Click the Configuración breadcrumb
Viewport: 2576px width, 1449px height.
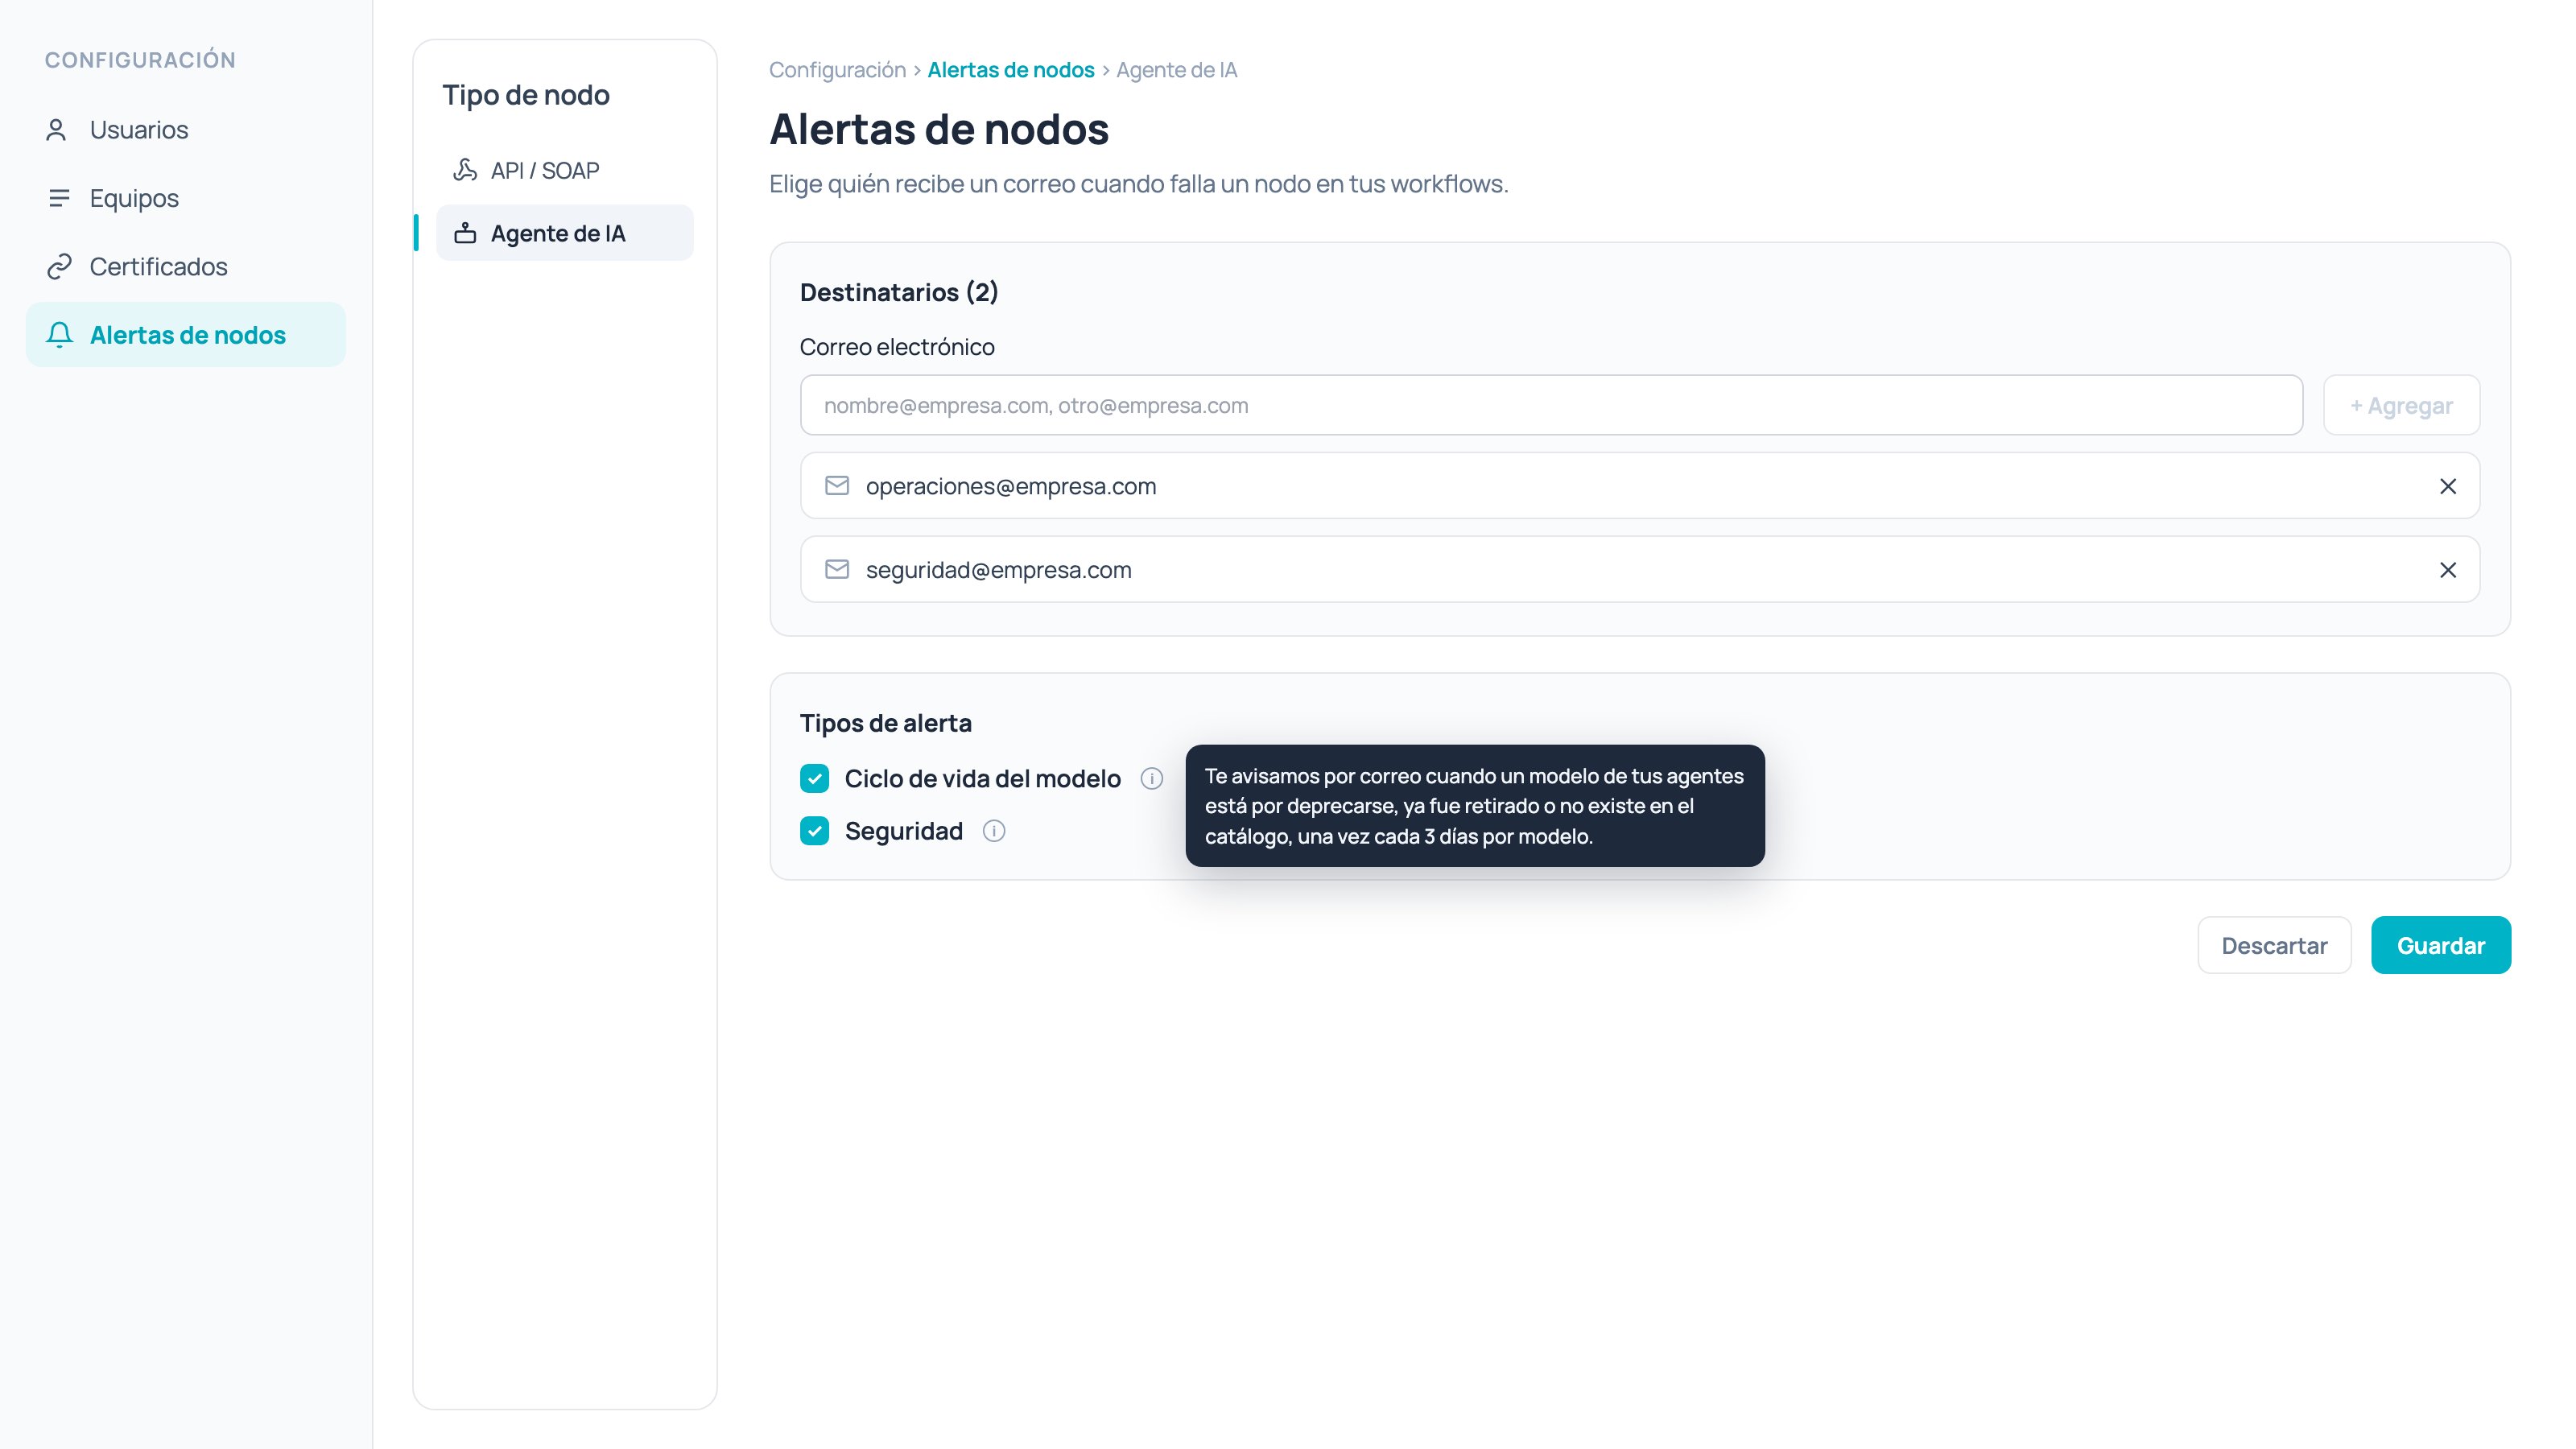click(837, 70)
